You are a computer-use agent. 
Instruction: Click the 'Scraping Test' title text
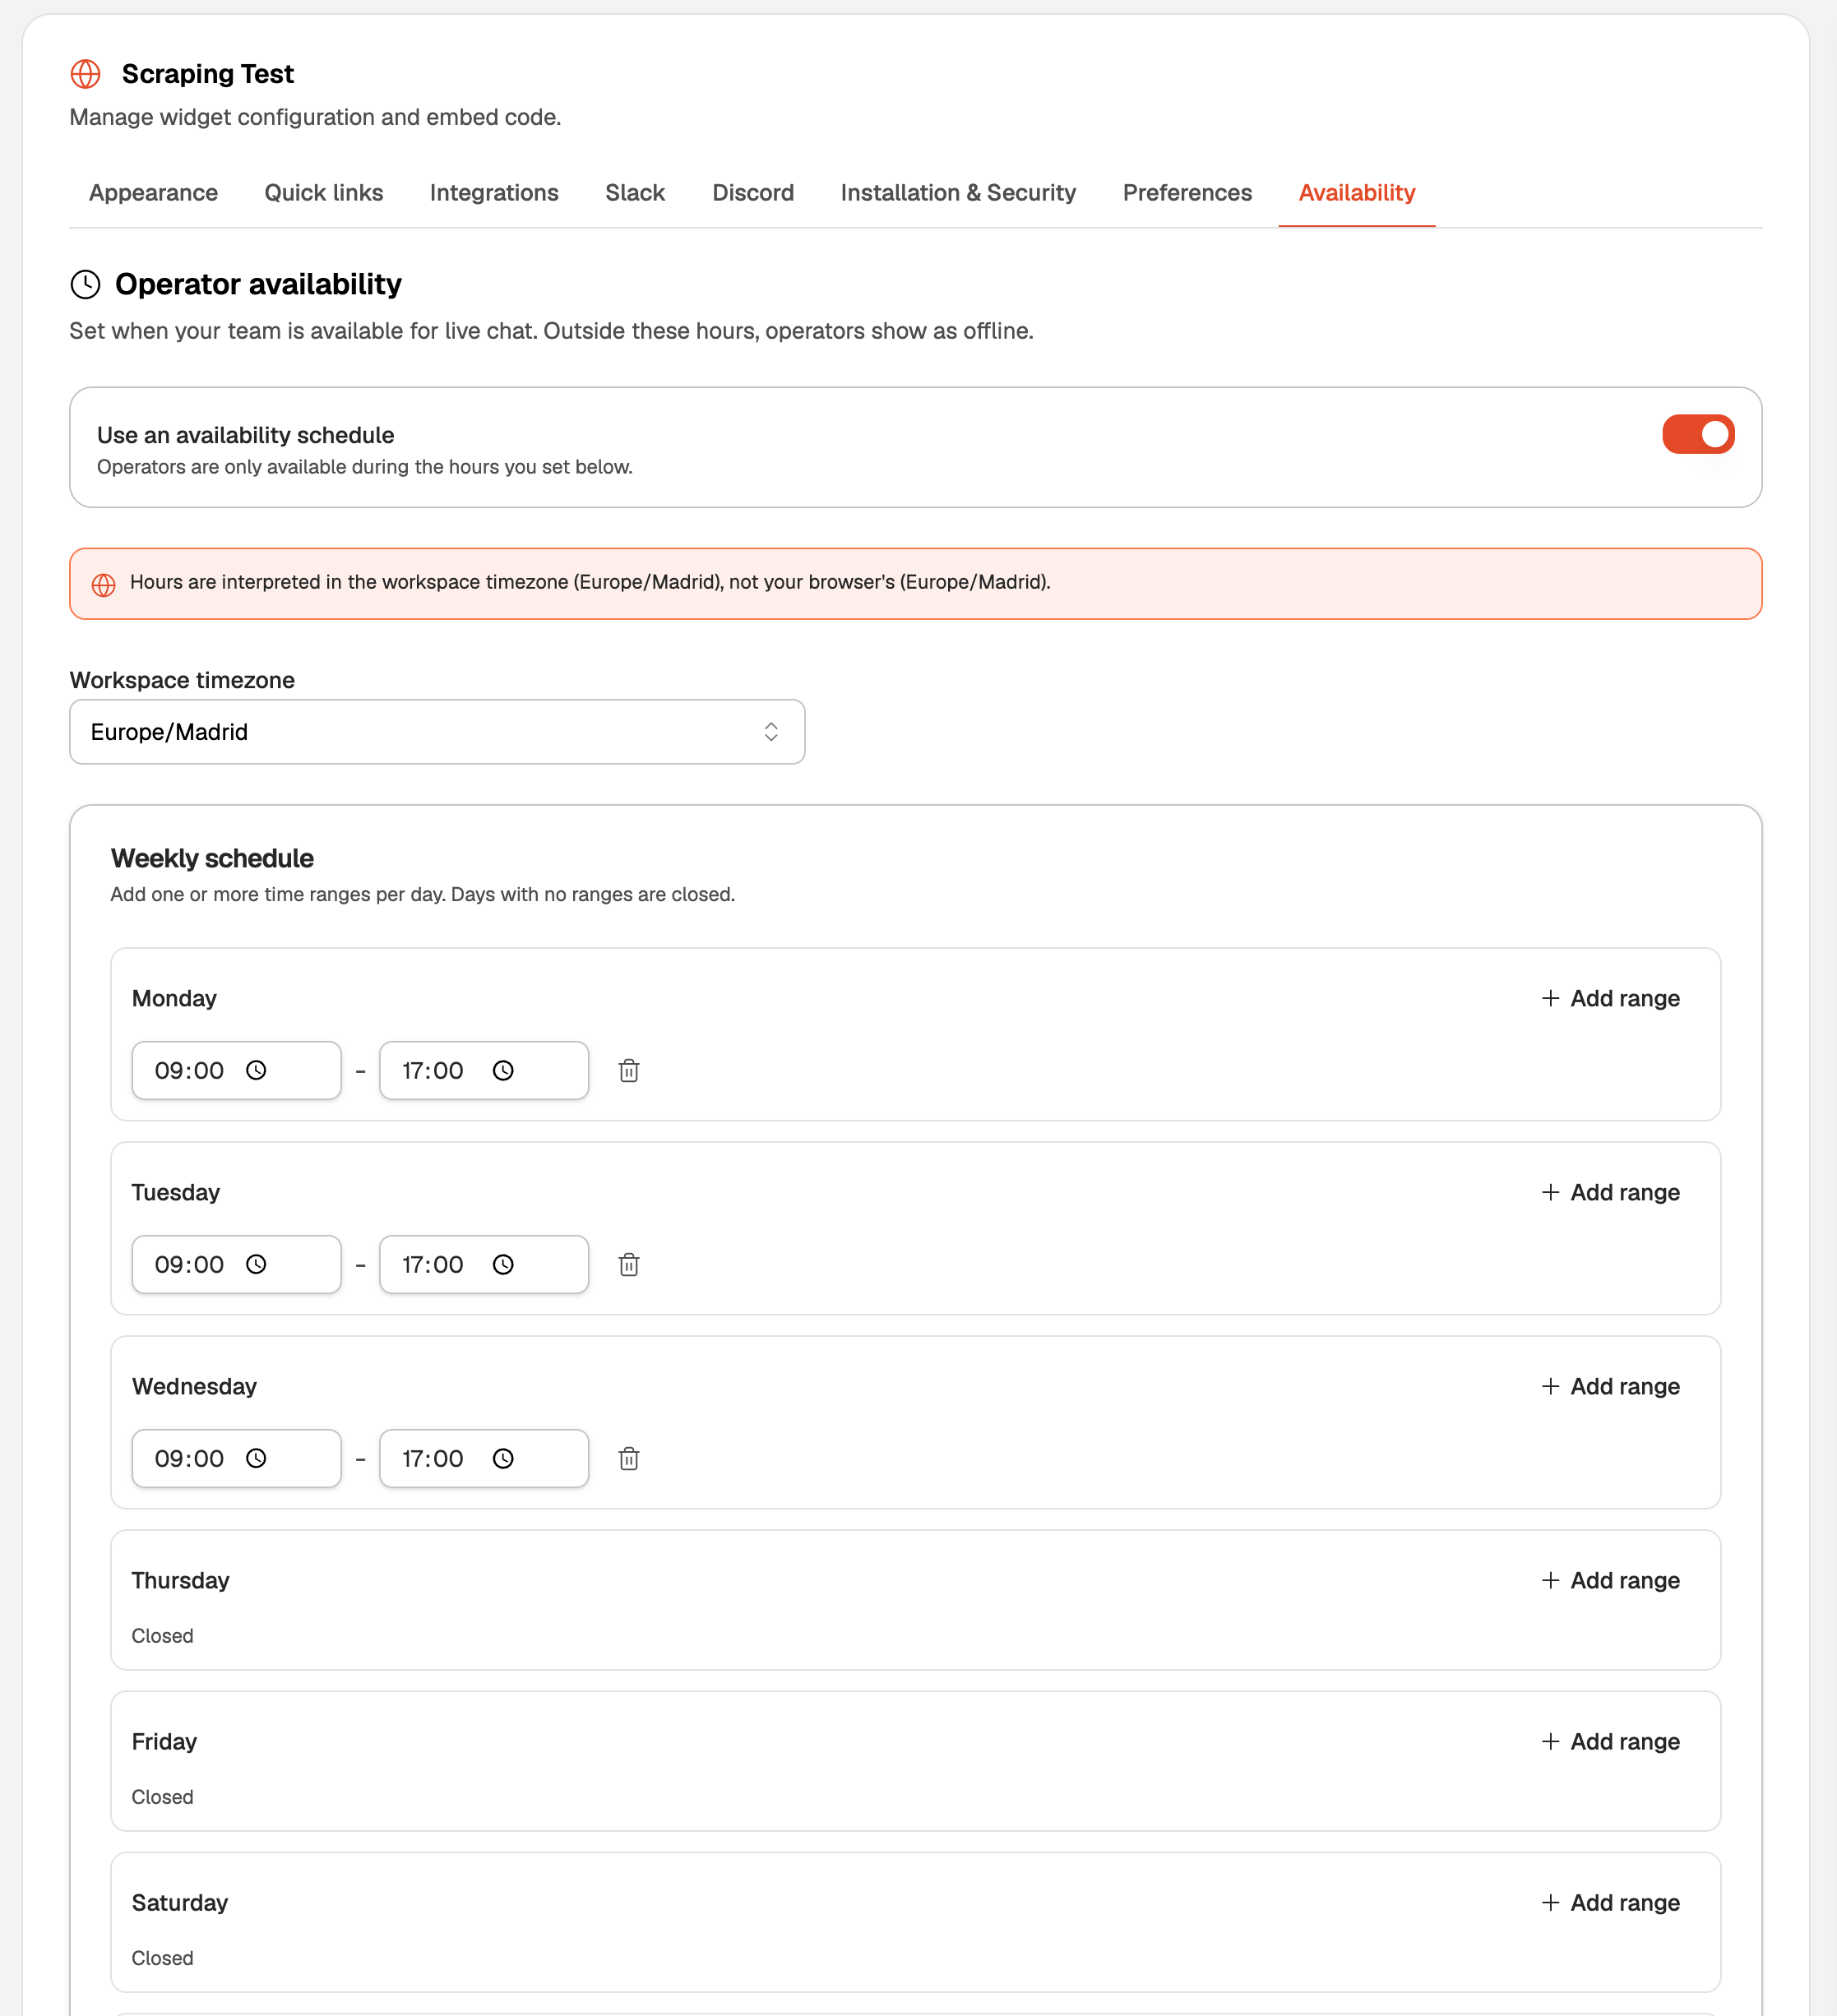(x=208, y=74)
